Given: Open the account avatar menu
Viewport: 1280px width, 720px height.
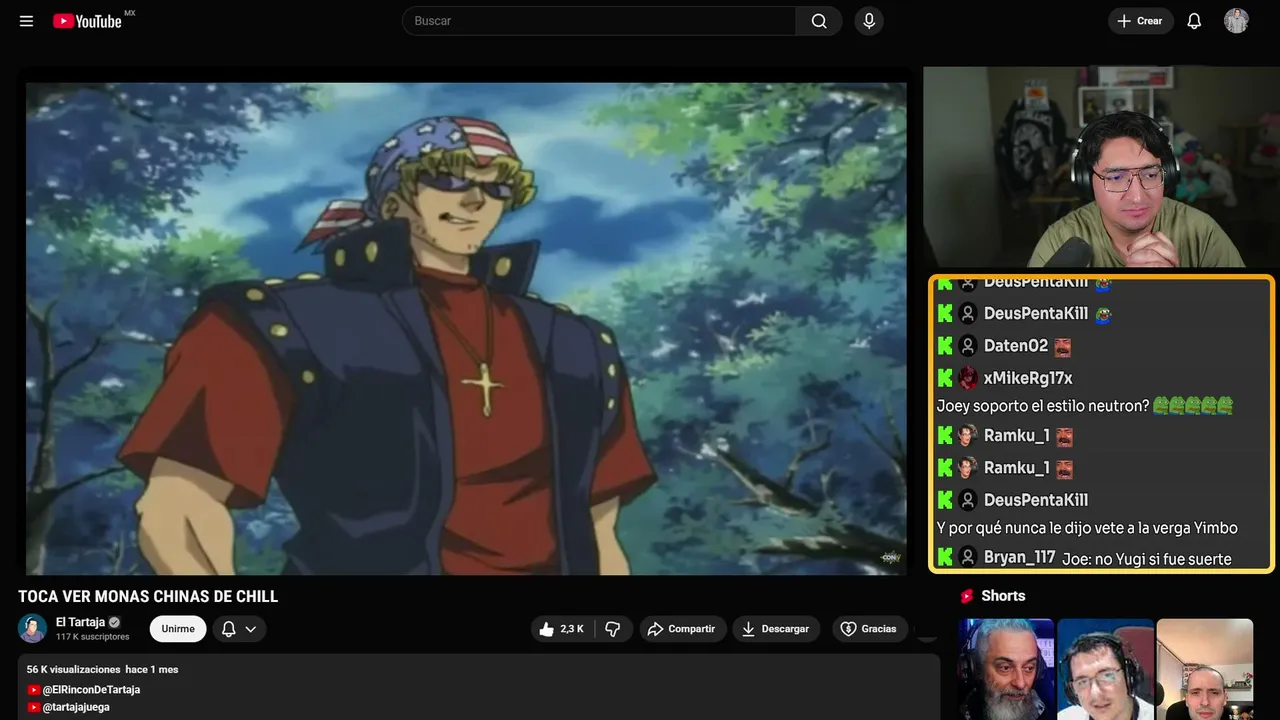Looking at the screenshot, I should [1236, 21].
